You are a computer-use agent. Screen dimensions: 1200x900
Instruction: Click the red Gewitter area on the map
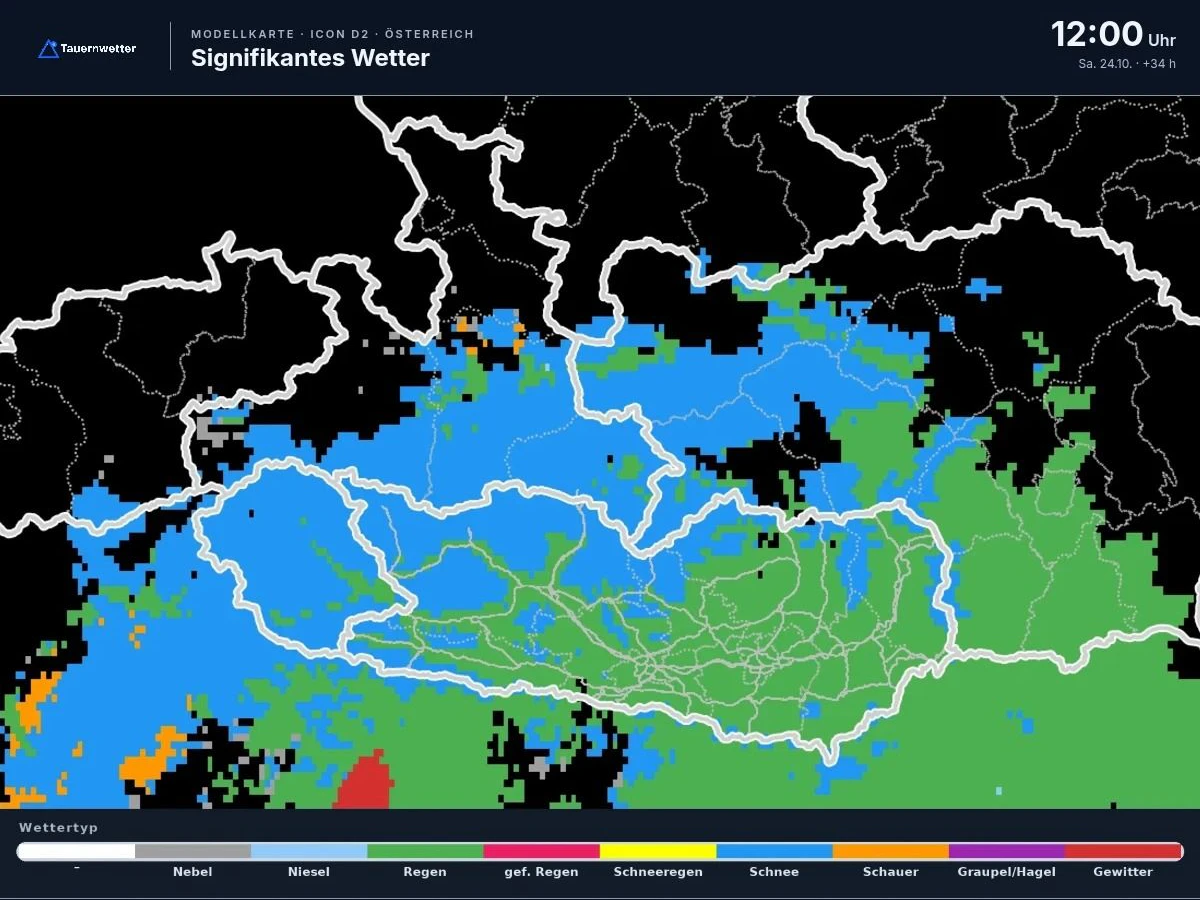[x=366, y=783]
